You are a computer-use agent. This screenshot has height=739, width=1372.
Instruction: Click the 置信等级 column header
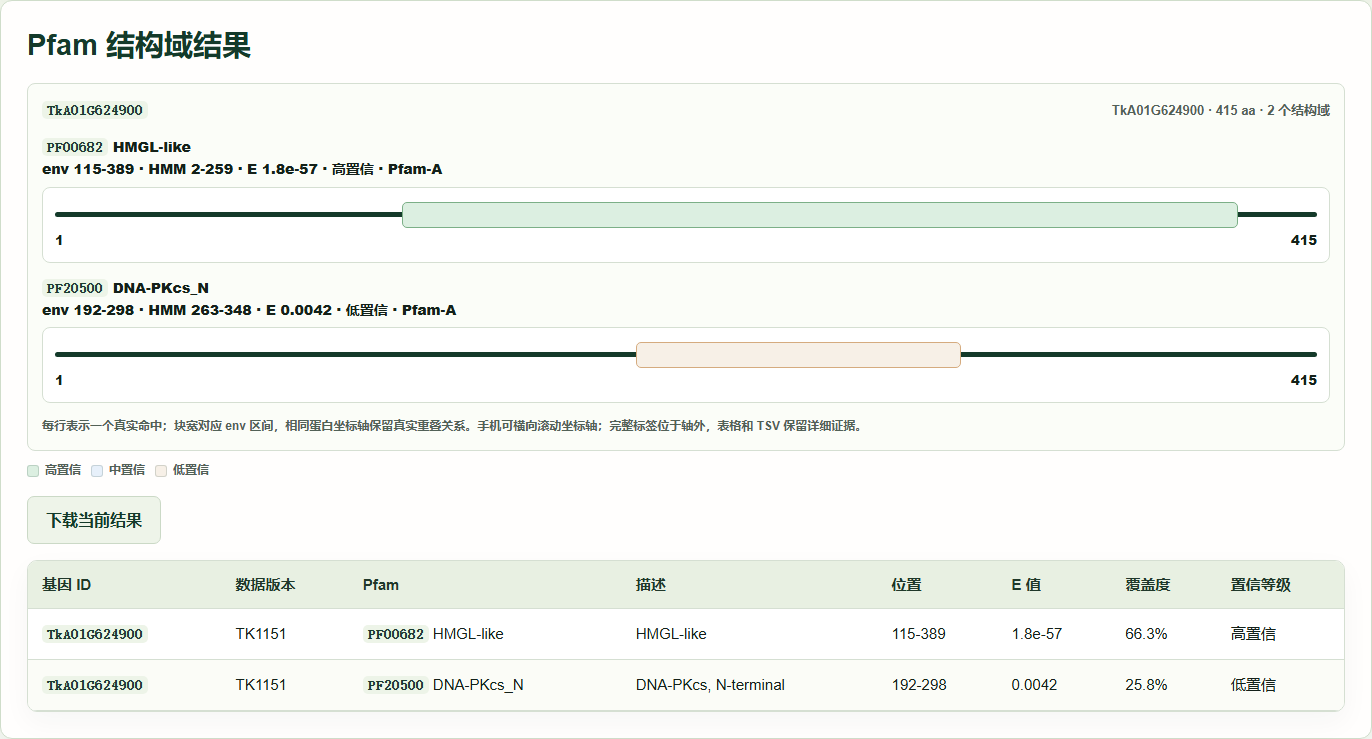pos(1261,585)
